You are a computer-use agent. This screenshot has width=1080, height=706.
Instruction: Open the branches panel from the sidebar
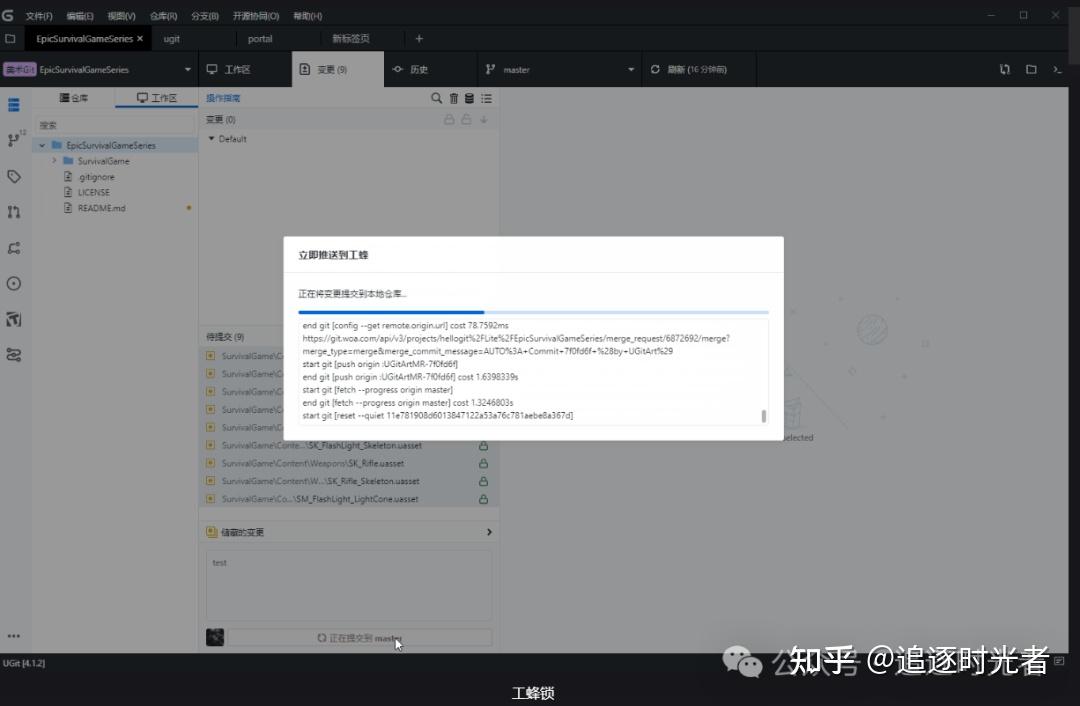tap(13, 139)
